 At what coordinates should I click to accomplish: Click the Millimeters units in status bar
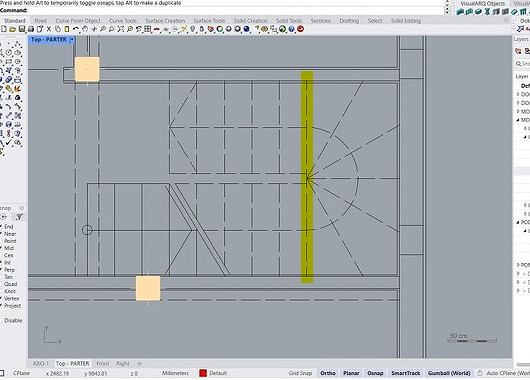click(175, 373)
